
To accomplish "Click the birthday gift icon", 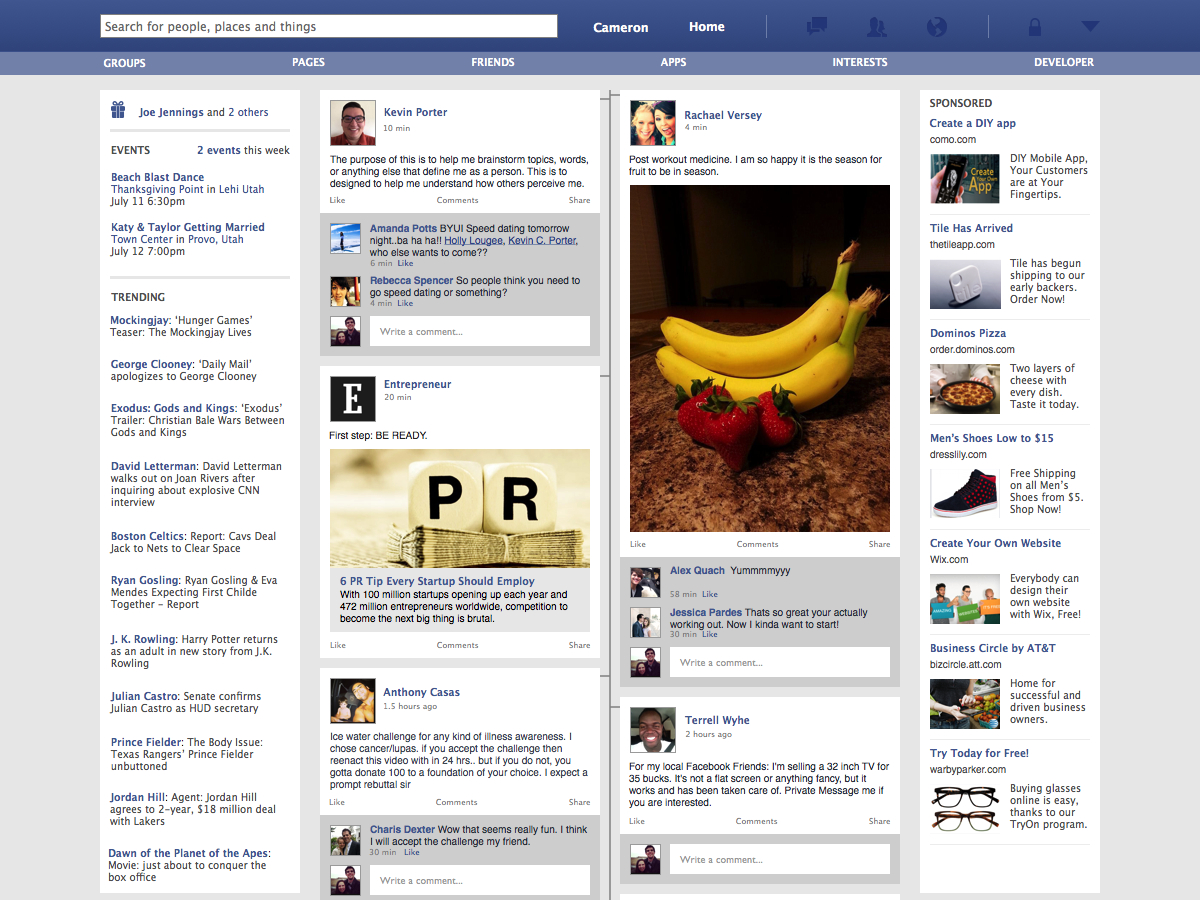I will pos(118,110).
